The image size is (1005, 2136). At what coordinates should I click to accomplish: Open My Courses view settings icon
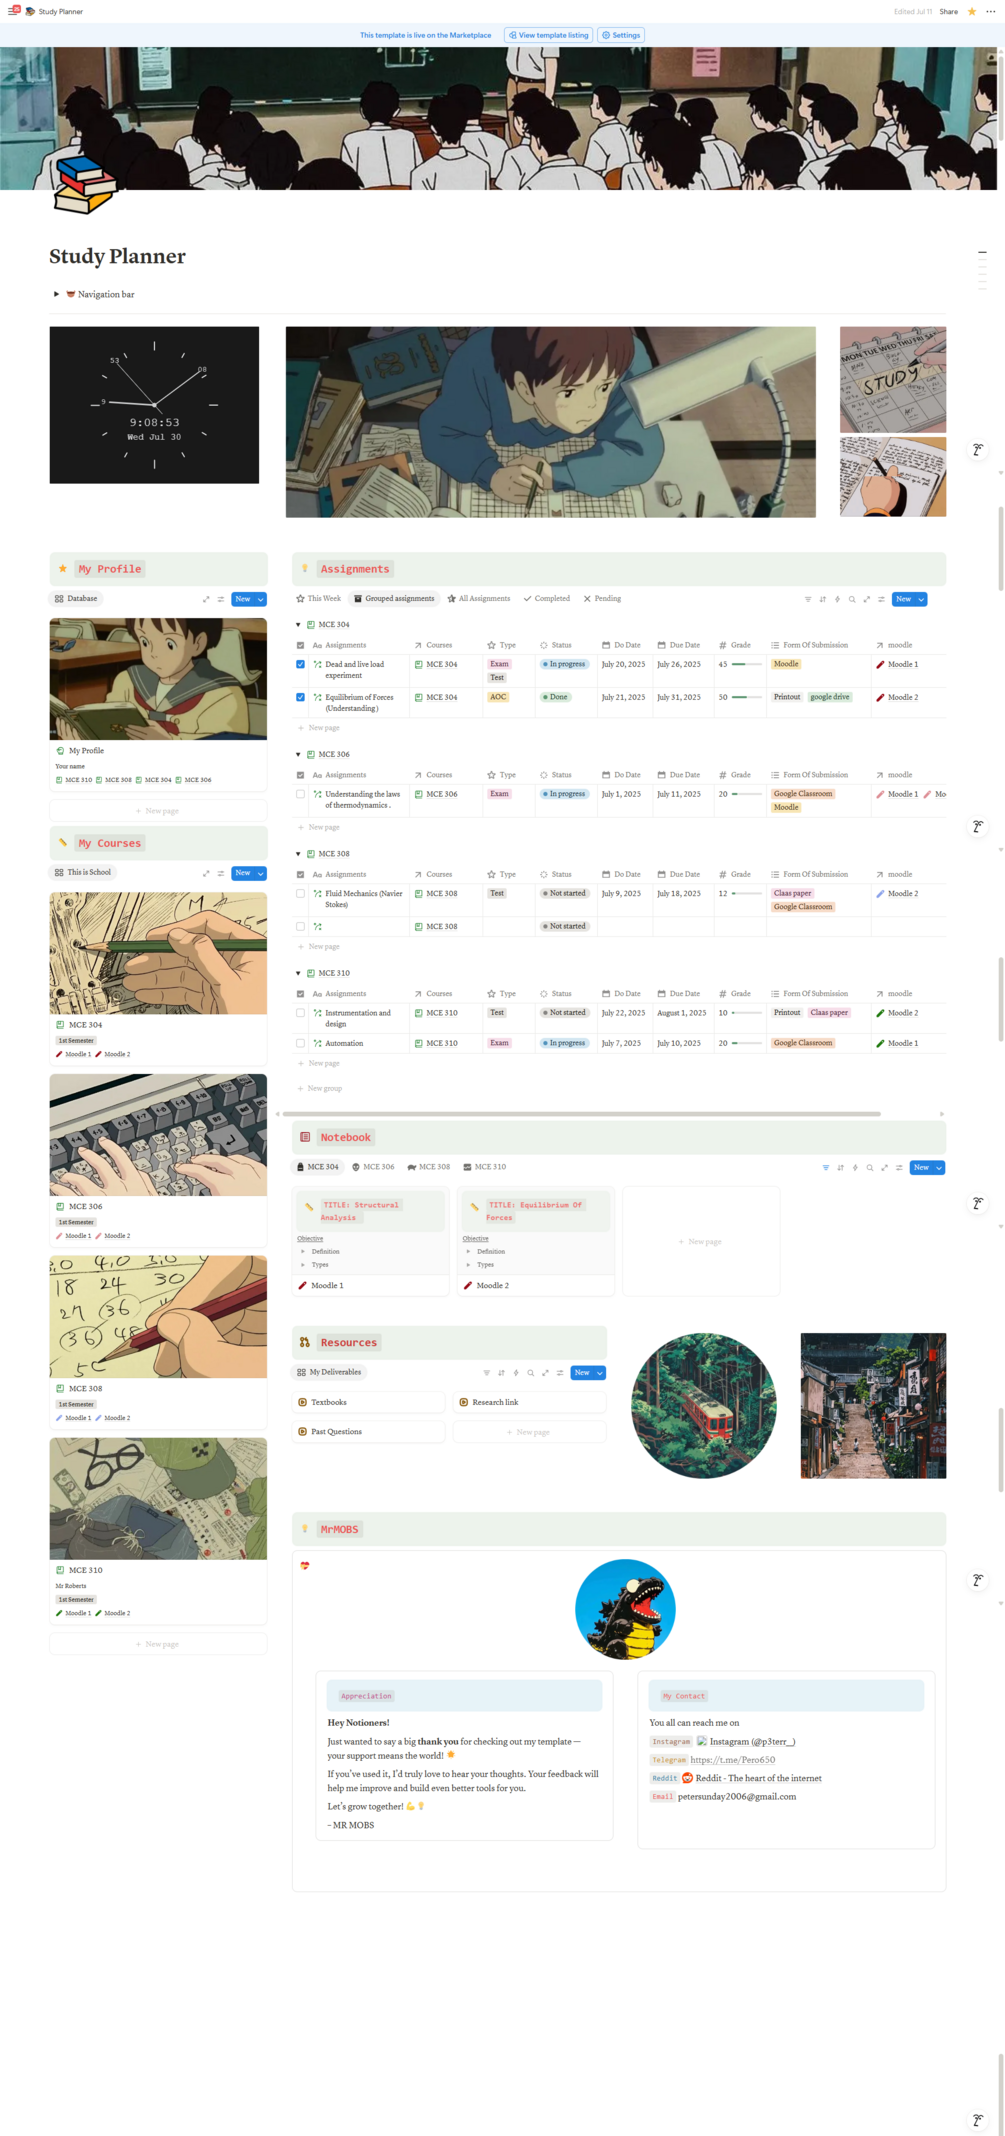point(221,873)
